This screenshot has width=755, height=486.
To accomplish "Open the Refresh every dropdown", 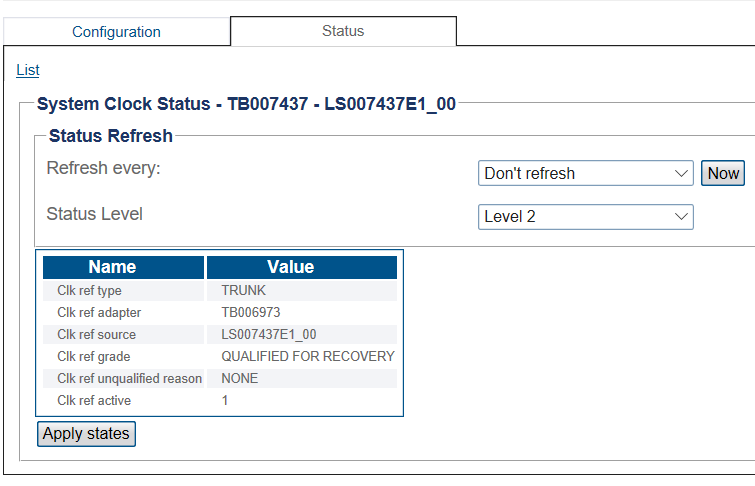I will point(586,173).
